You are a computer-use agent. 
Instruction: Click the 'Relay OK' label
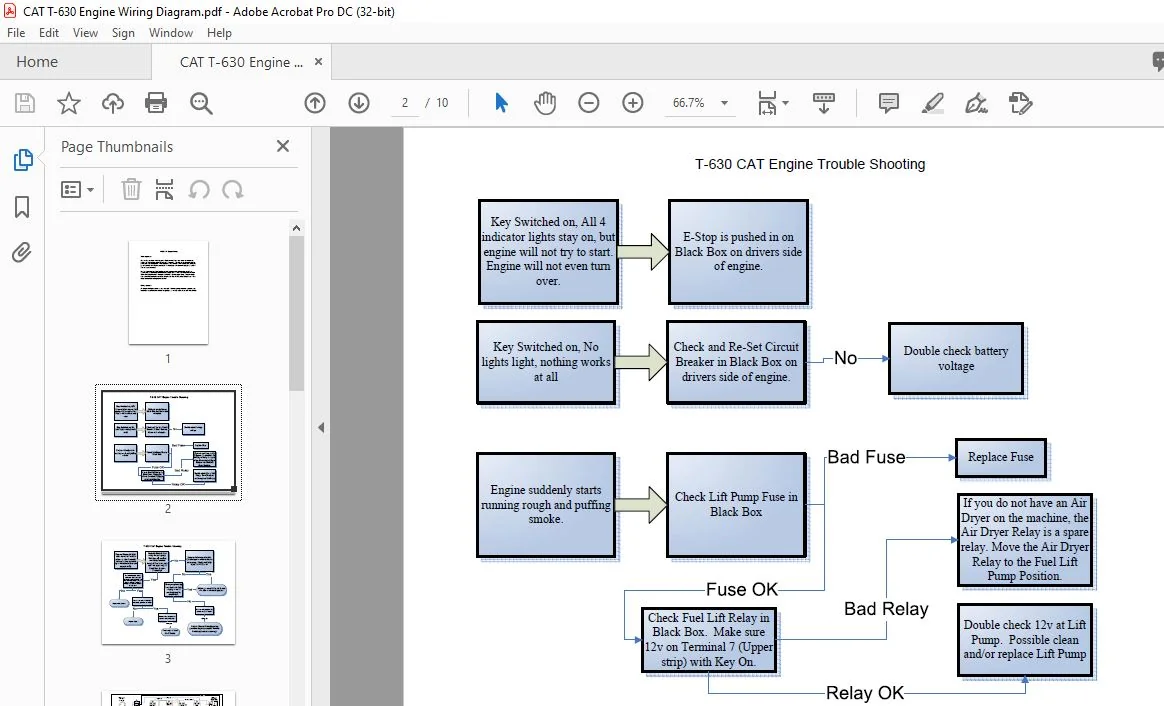pyautogui.click(x=865, y=693)
